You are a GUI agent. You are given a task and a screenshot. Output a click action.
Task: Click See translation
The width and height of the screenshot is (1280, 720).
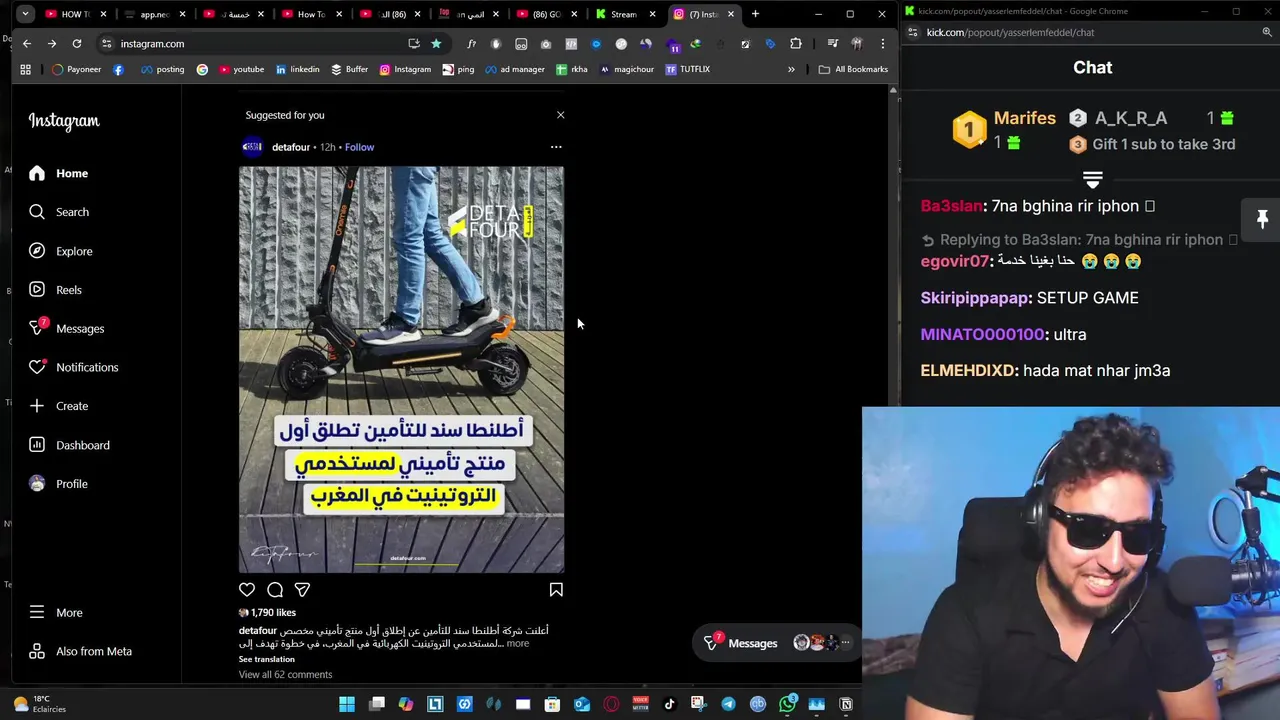click(266, 659)
